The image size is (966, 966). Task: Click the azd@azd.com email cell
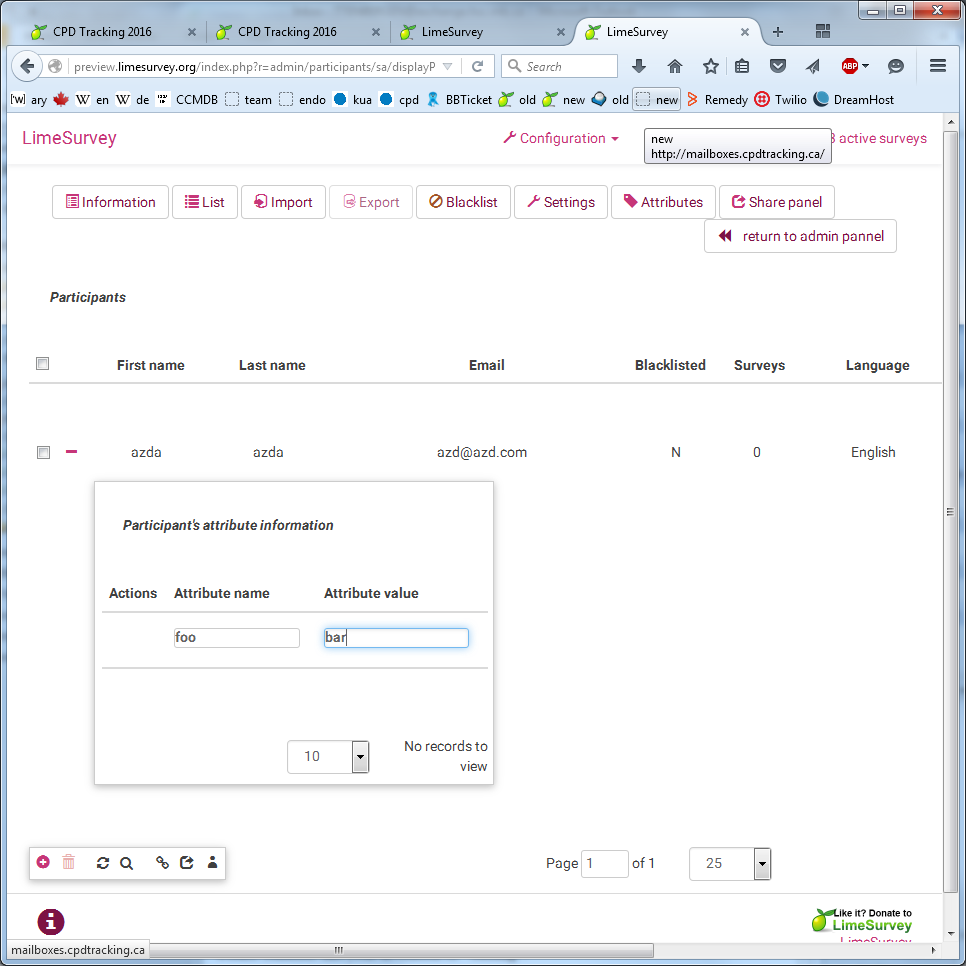pyautogui.click(x=482, y=452)
